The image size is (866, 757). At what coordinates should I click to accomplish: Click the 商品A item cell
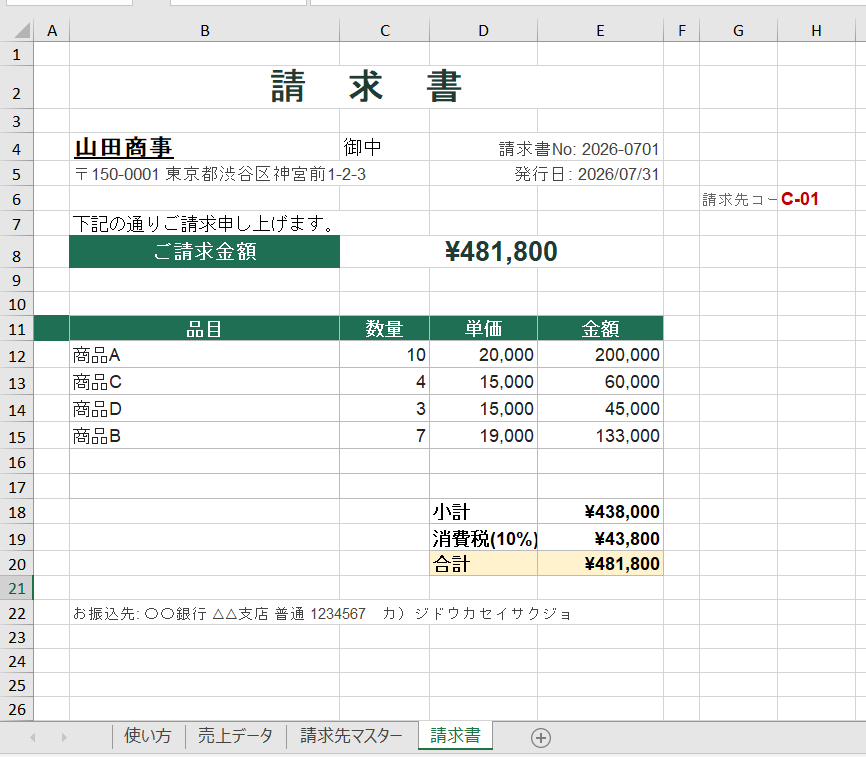[x=204, y=354]
